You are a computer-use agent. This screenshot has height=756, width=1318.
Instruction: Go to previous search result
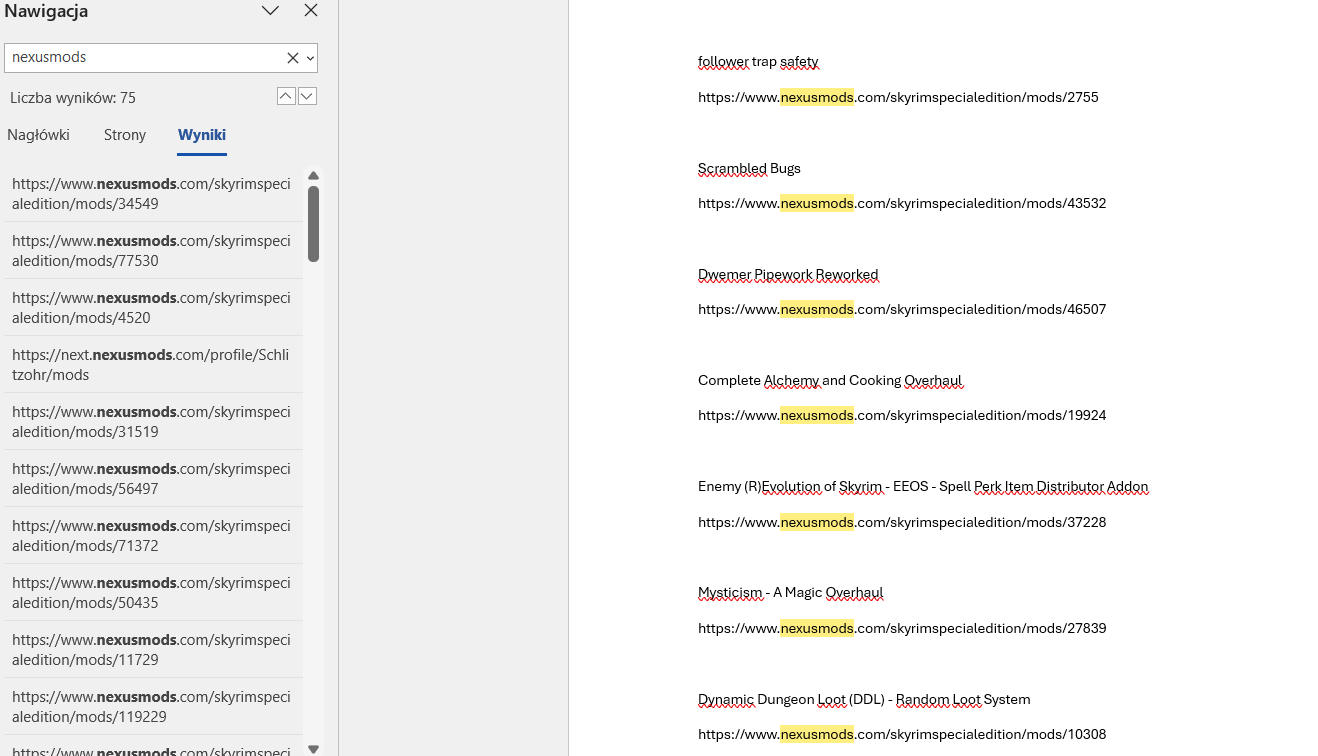(286, 96)
